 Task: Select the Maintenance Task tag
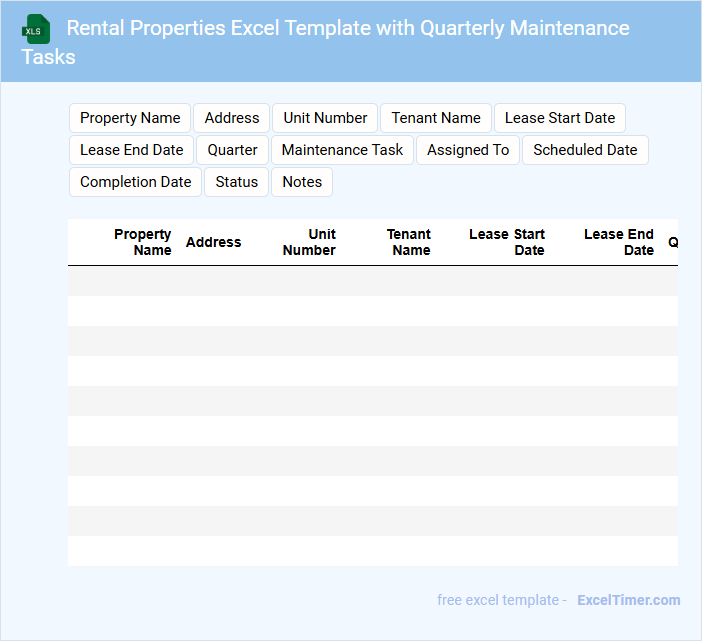point(342,150)
